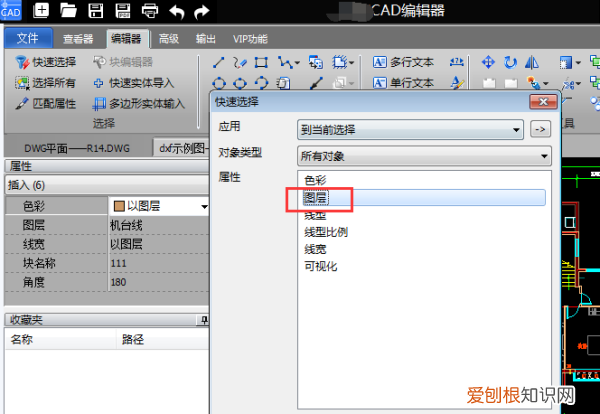Expand the blue selection box dropdown
The height and width of the screenshot is (414, 600).
578,63
